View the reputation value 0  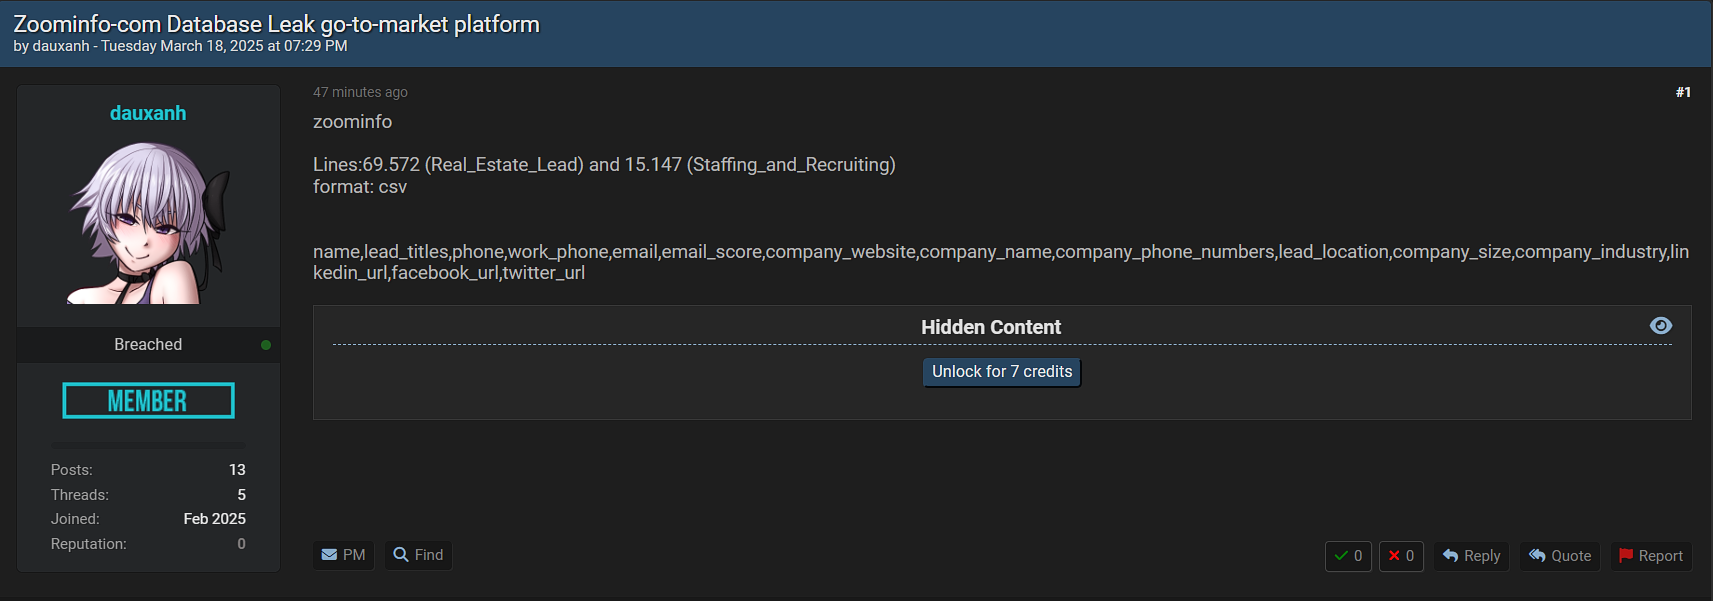[x=241, y=544]
